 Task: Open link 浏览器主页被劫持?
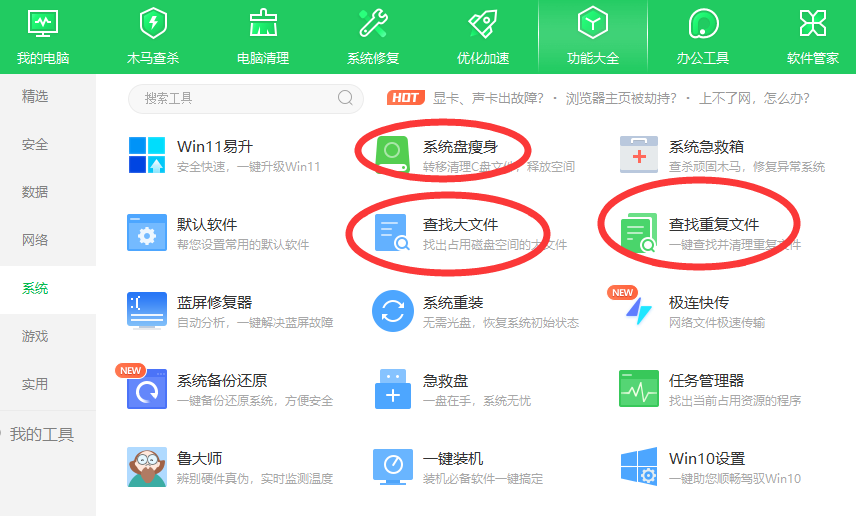click(621, 98)
